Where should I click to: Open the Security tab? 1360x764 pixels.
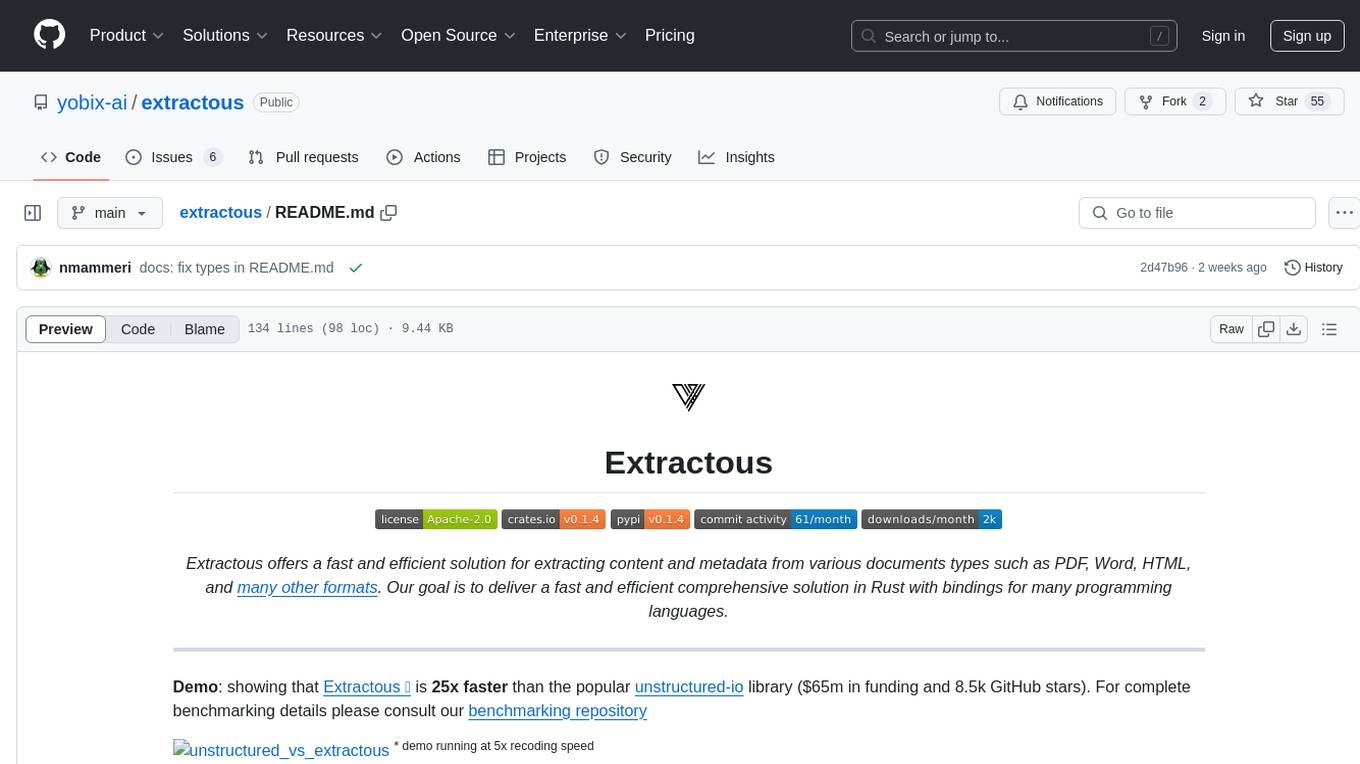point(632,157)
